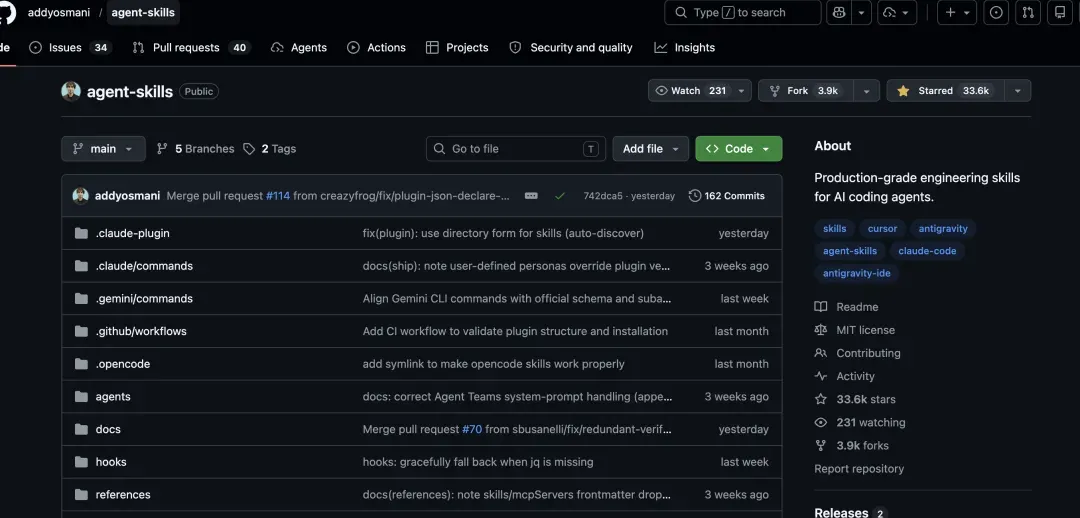Switch to the Projects tab
The height and width of the screenshot is (518, 1080).
pos(457,48)
